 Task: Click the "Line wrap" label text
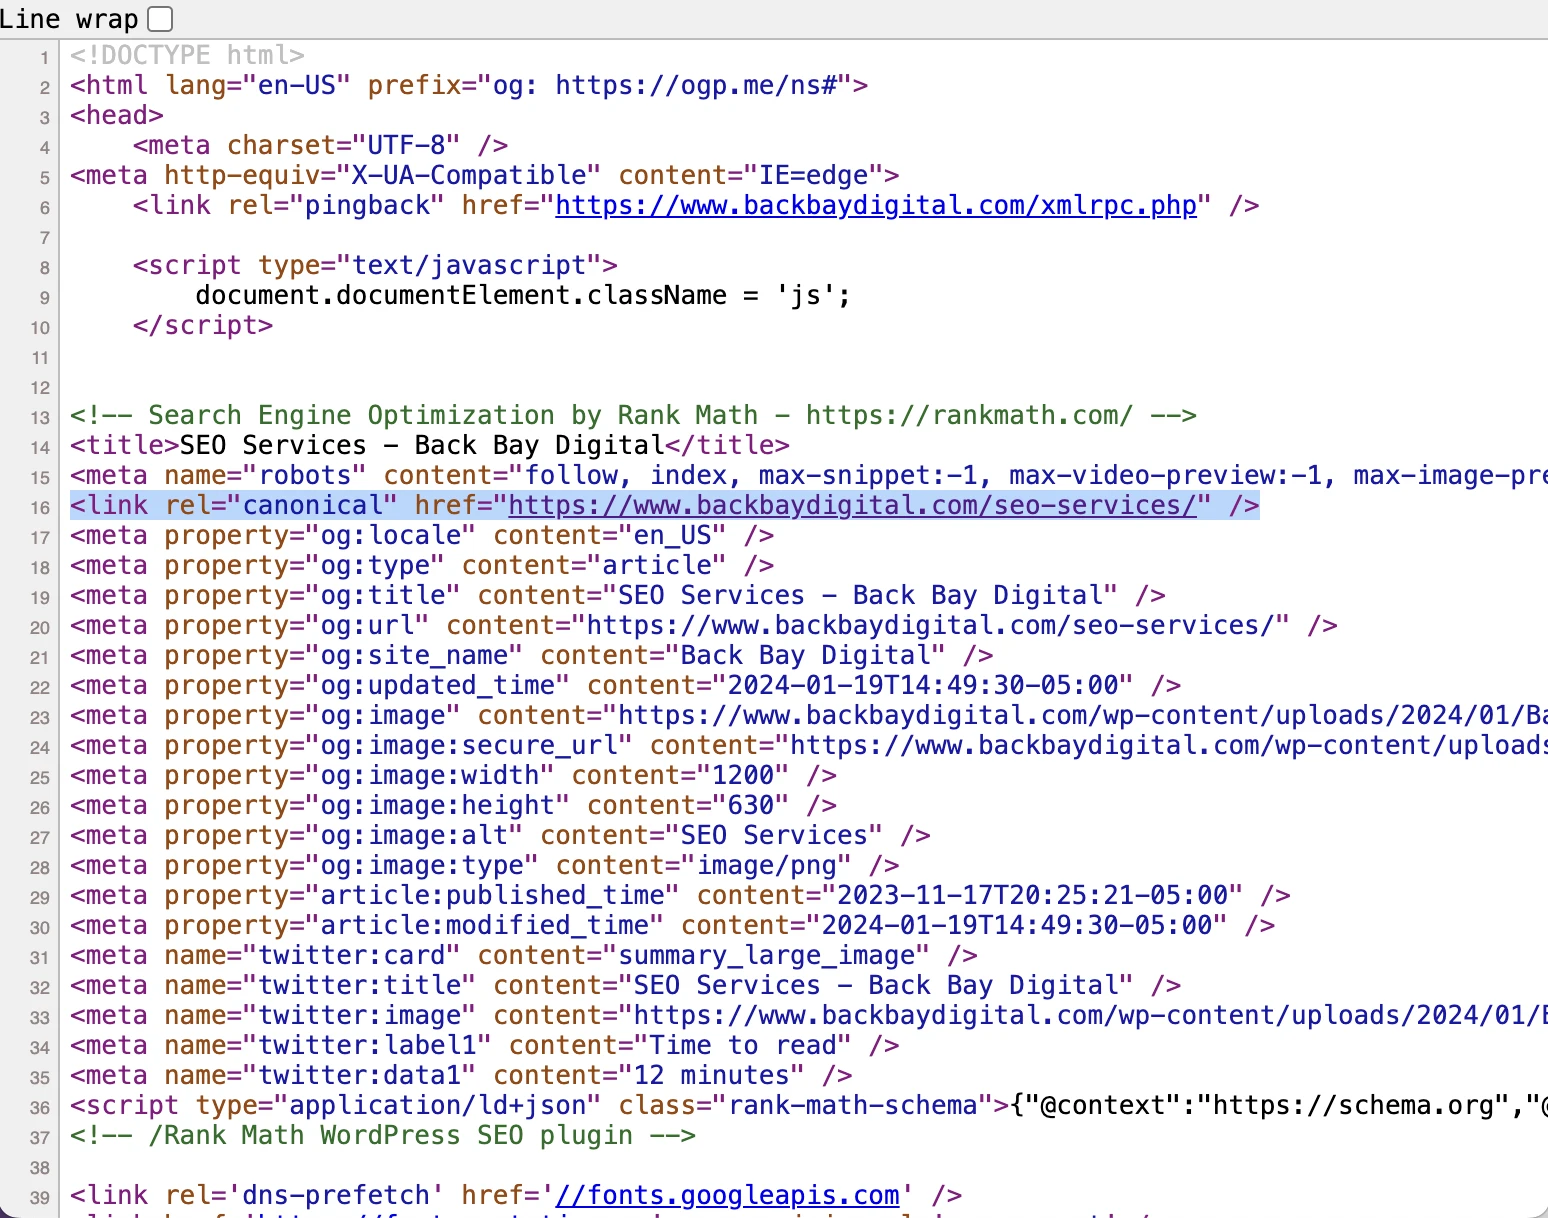point(69,19)
